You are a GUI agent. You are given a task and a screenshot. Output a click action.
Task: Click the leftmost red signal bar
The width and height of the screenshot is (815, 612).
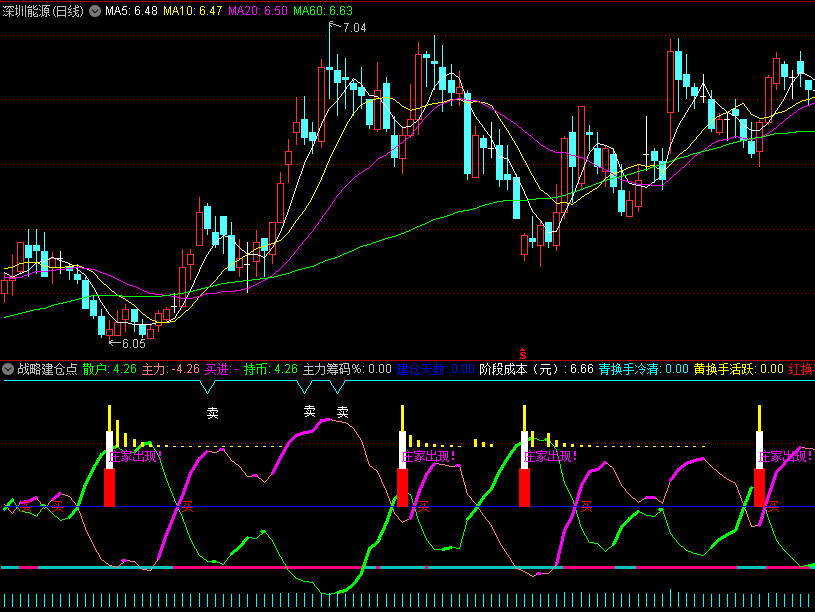coord(109,487)
